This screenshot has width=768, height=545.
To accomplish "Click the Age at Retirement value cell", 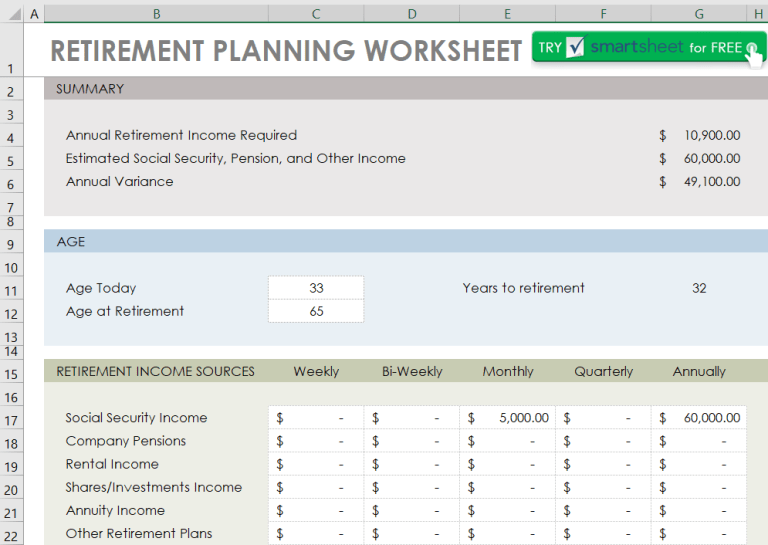I will point(316,311).
